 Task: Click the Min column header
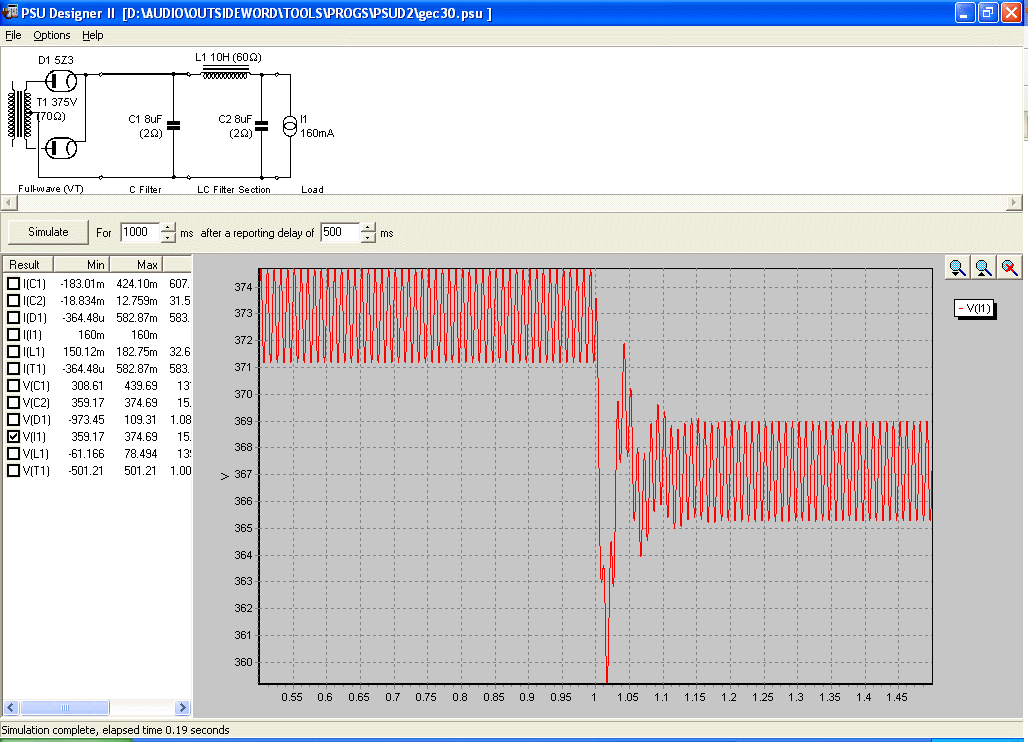pyautogui.click(x=81, y=265)
